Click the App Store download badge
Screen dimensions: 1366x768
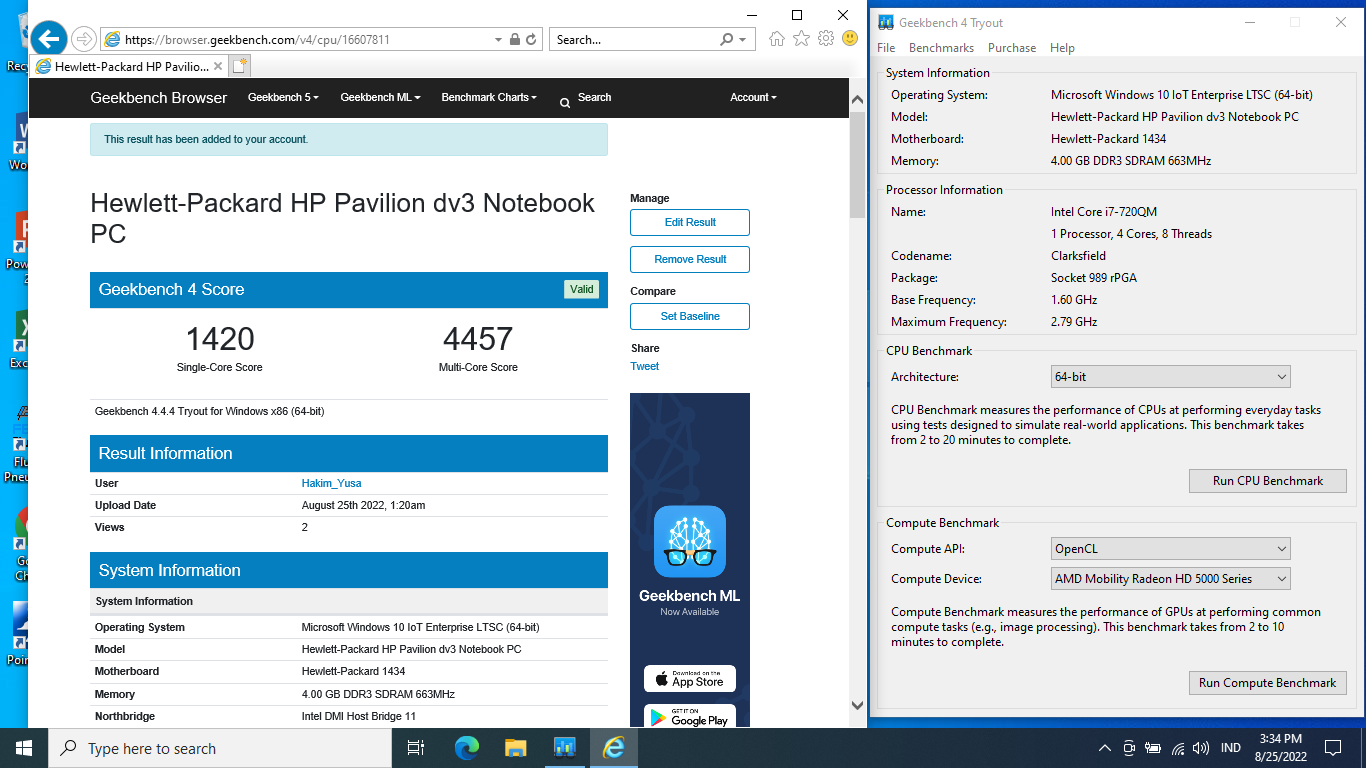pyautogui.click(x=690, y=679)
